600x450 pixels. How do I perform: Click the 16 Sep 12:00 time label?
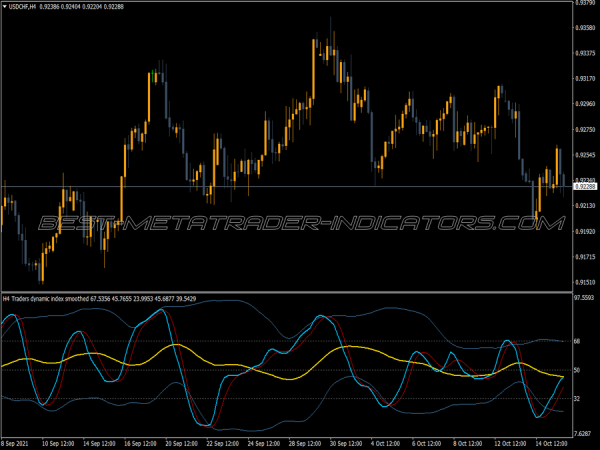click(x=140, y=444)
